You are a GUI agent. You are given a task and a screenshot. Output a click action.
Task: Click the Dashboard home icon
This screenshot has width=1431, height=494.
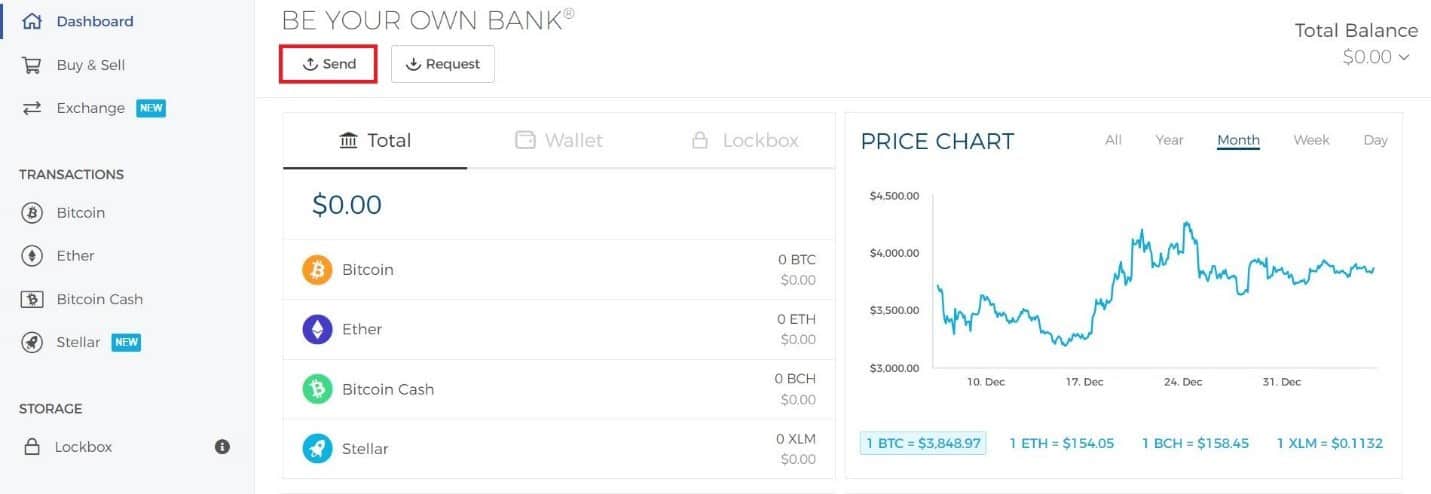32,21
